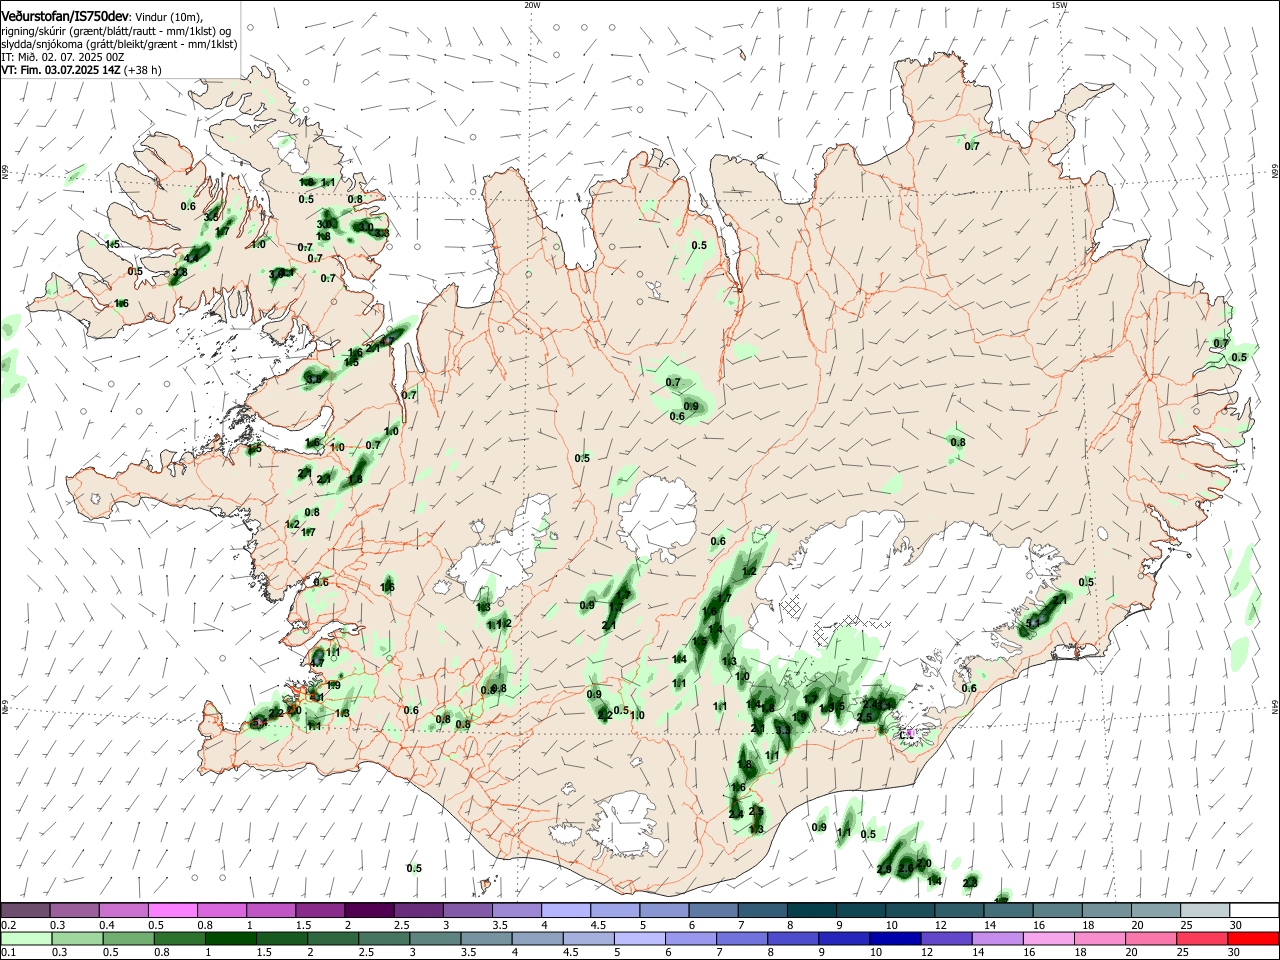
Task: Click the 0.5 value offshore southwest coast
Action: [414, 868]
